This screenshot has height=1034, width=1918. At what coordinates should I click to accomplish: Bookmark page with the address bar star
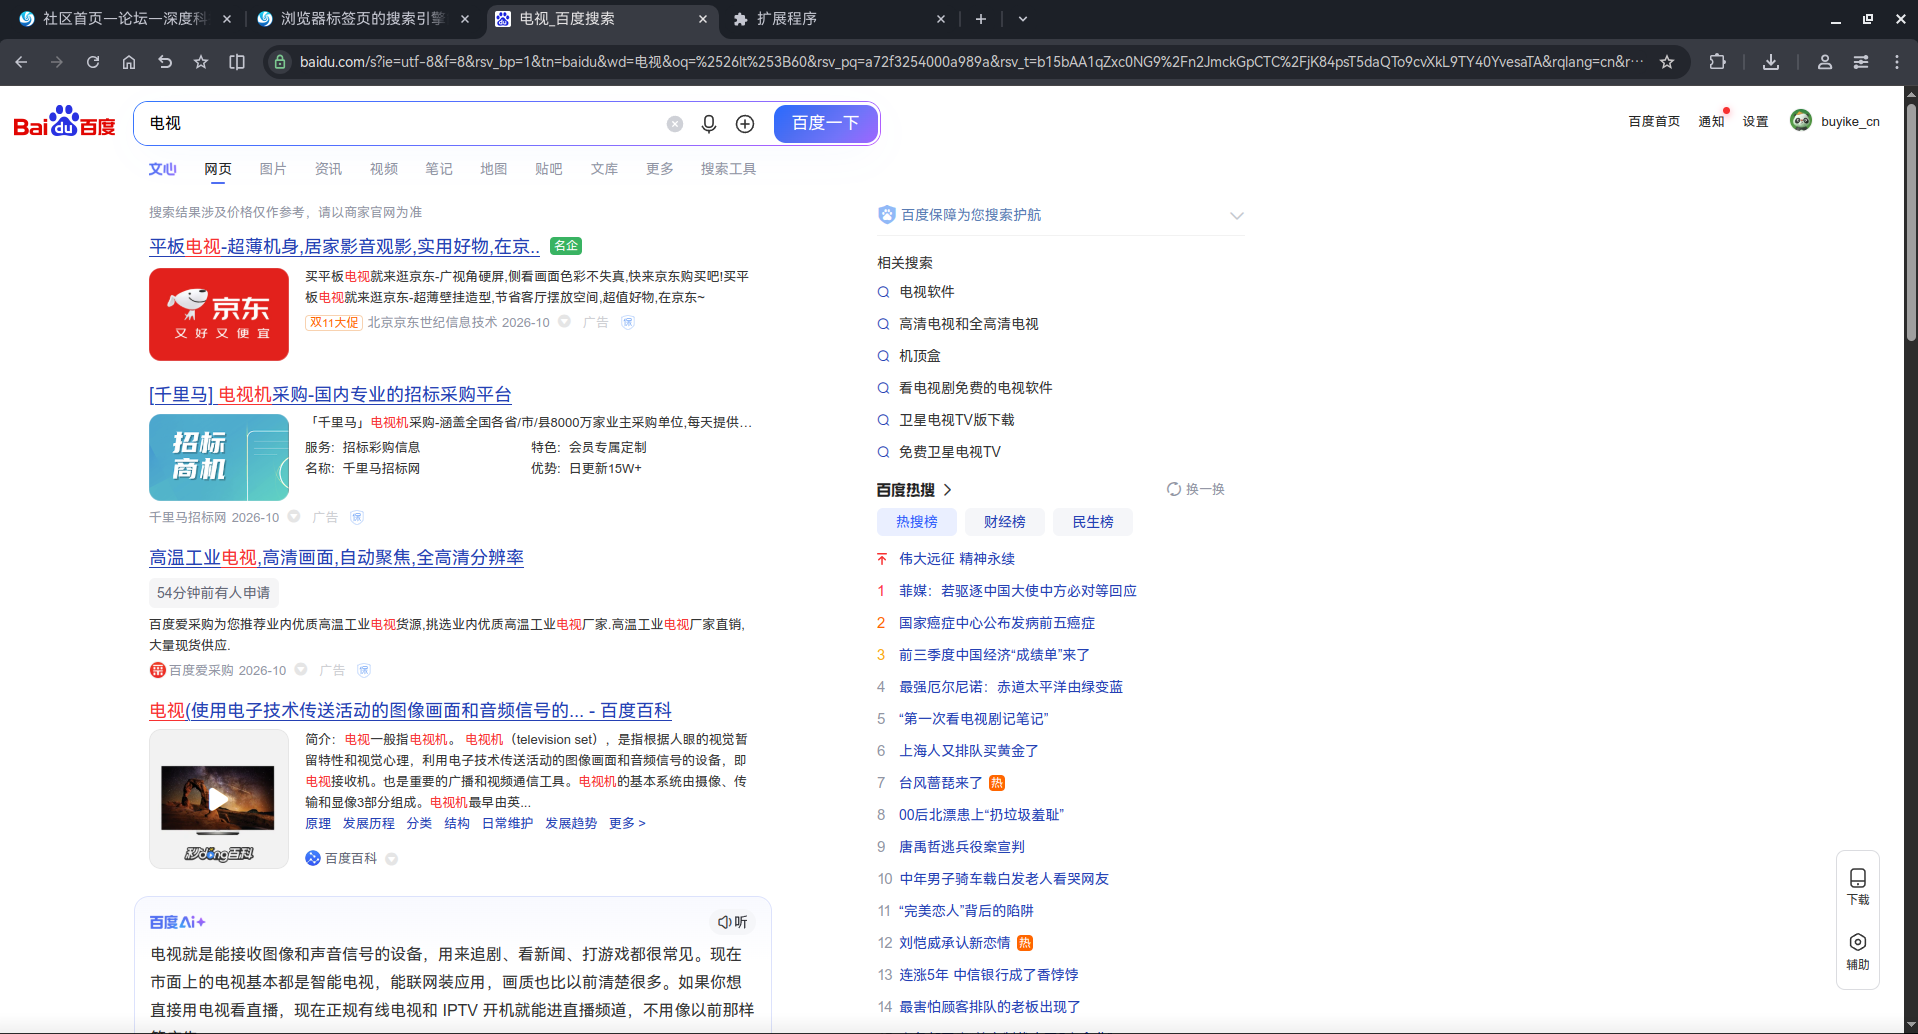[1667, 62]
